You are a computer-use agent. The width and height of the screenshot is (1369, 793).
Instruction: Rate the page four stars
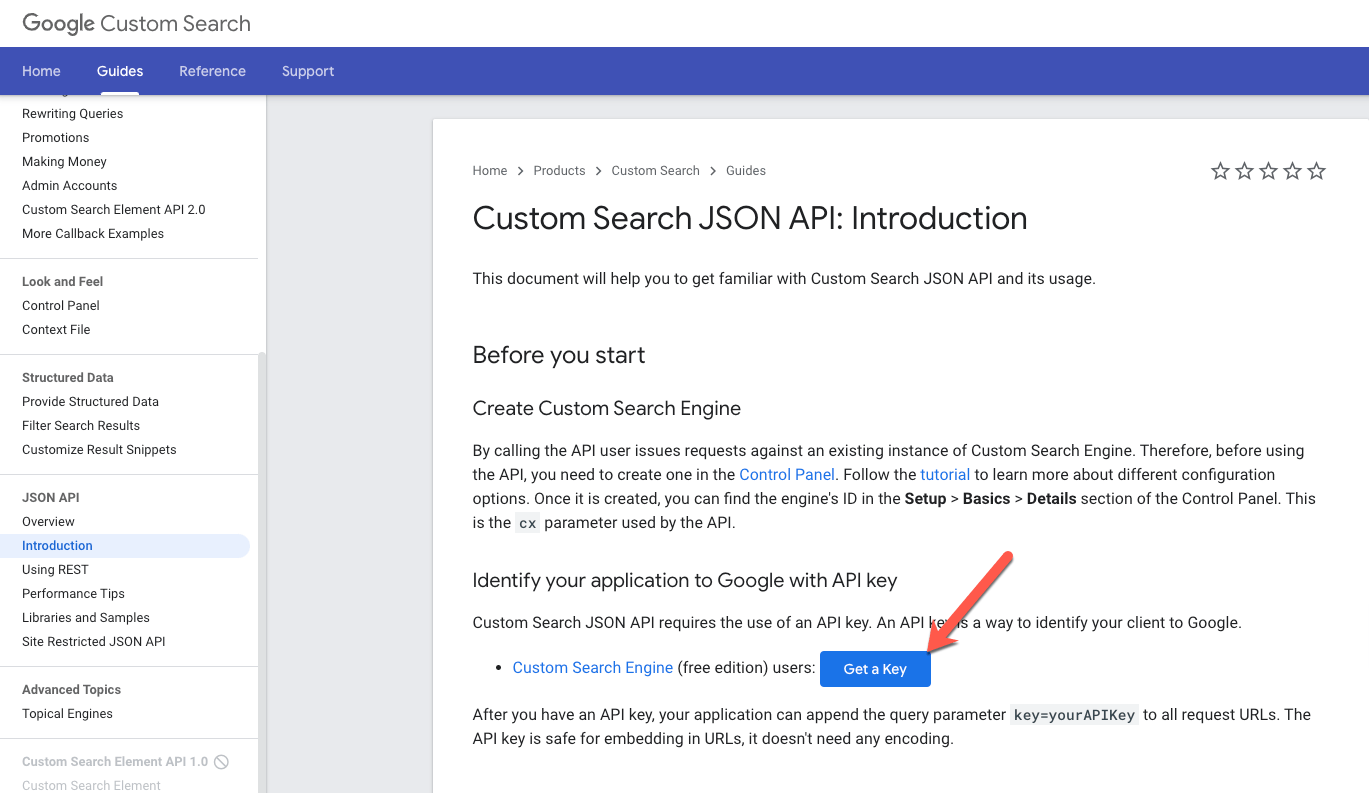(1292, 171)
